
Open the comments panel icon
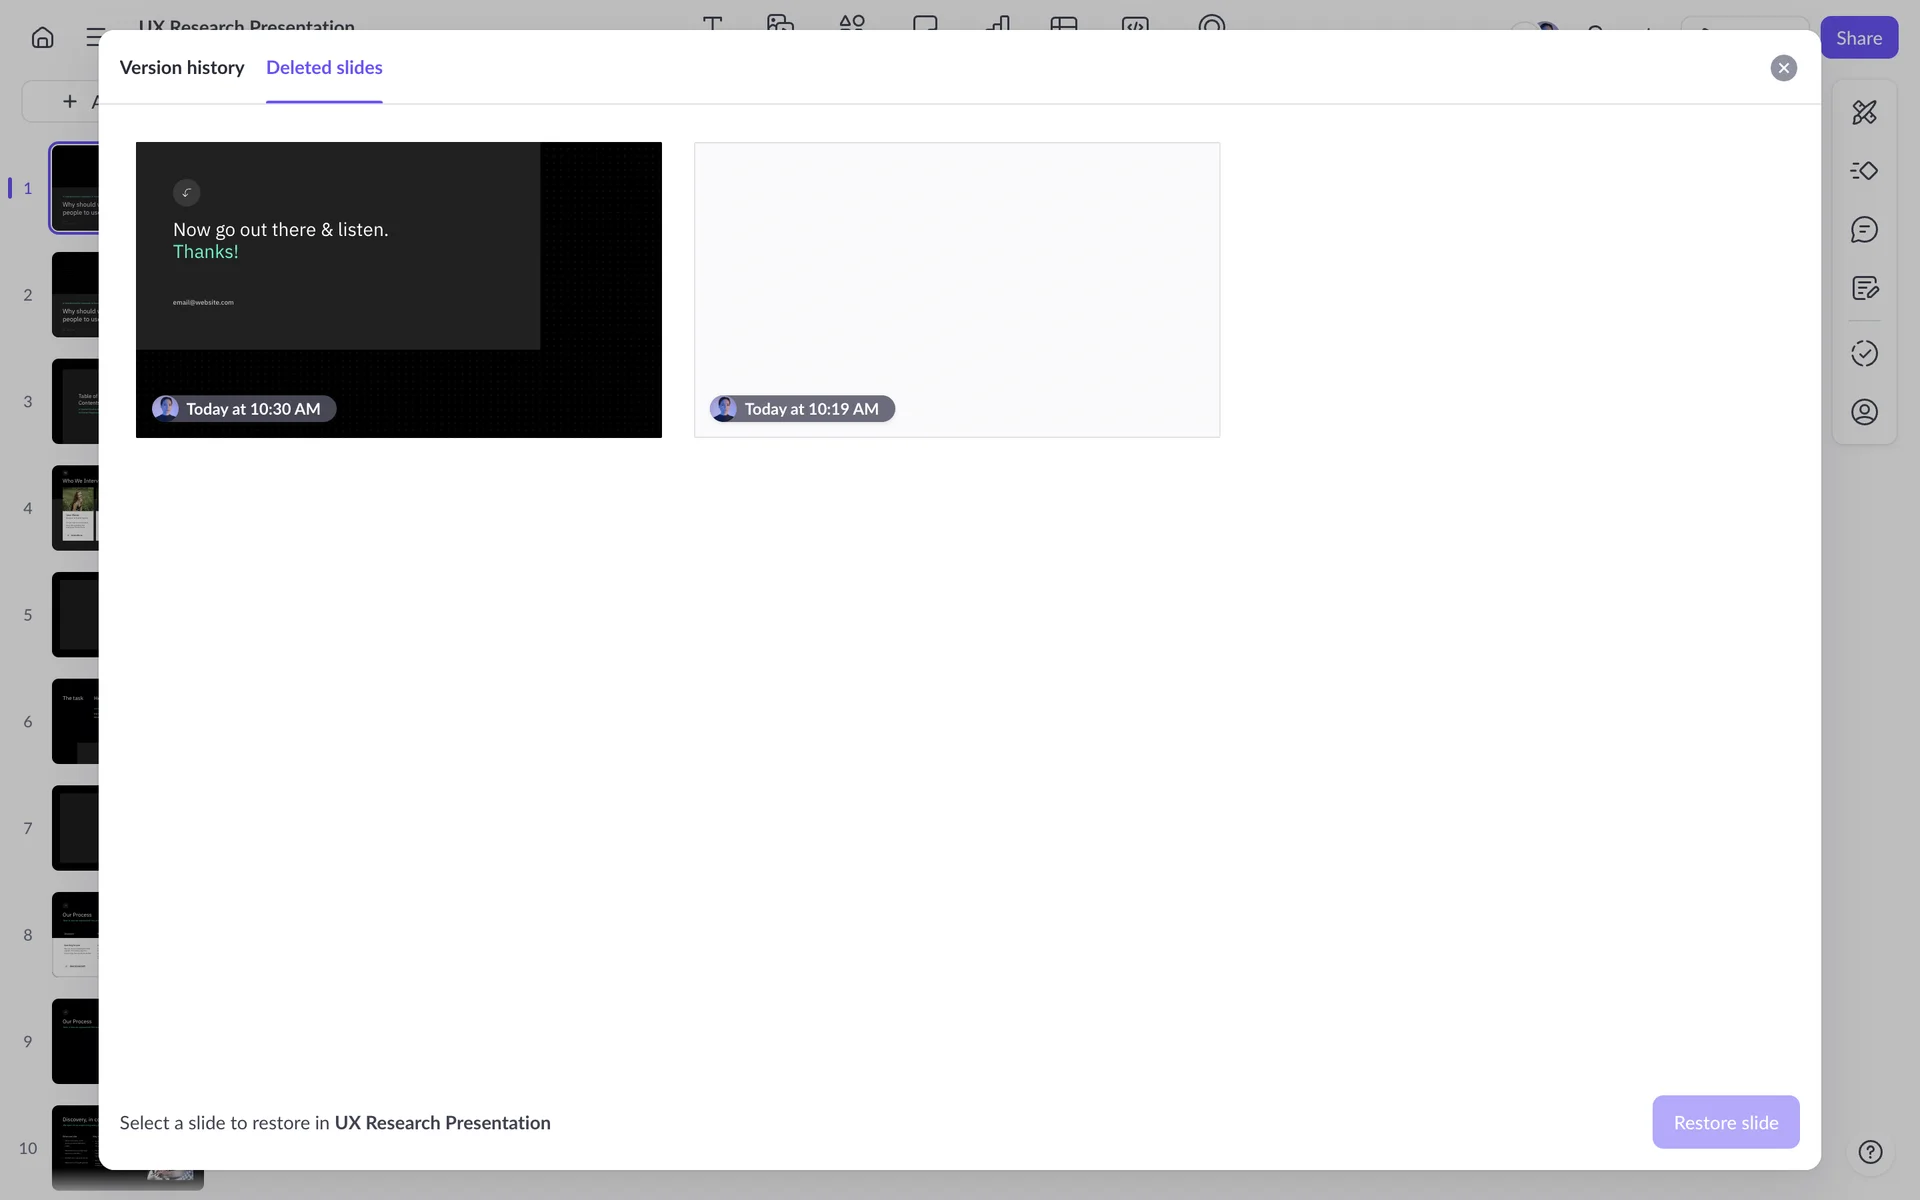pyautogui.click(x=1864, y=230)
